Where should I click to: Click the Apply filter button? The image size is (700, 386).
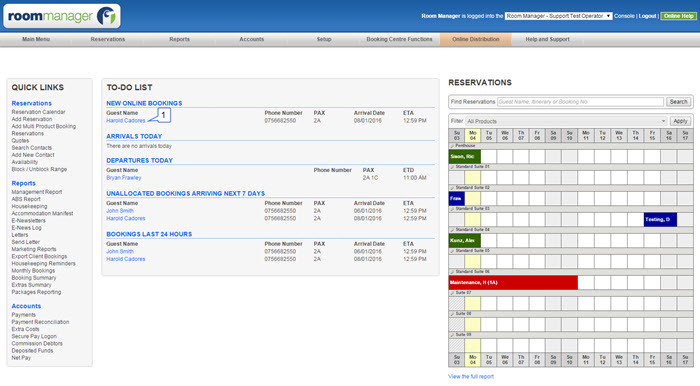coord(680,121)
